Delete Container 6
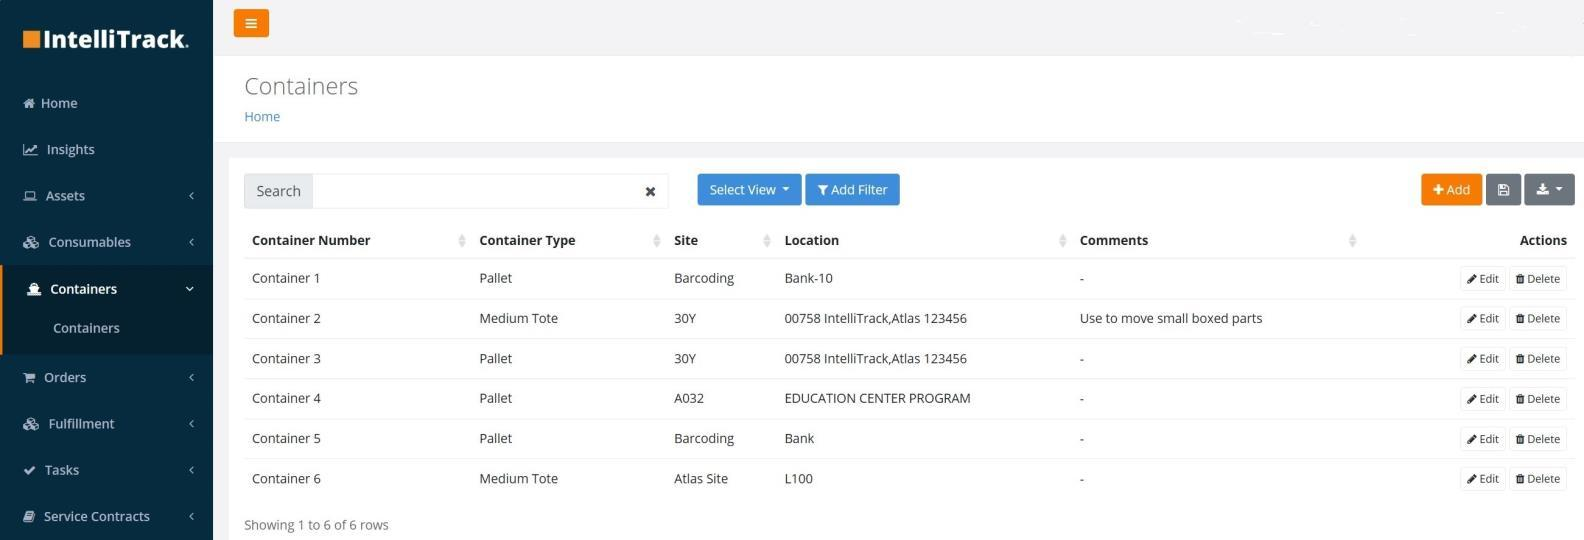Viewport: 1584px width, 540px height. (1537, 479)
